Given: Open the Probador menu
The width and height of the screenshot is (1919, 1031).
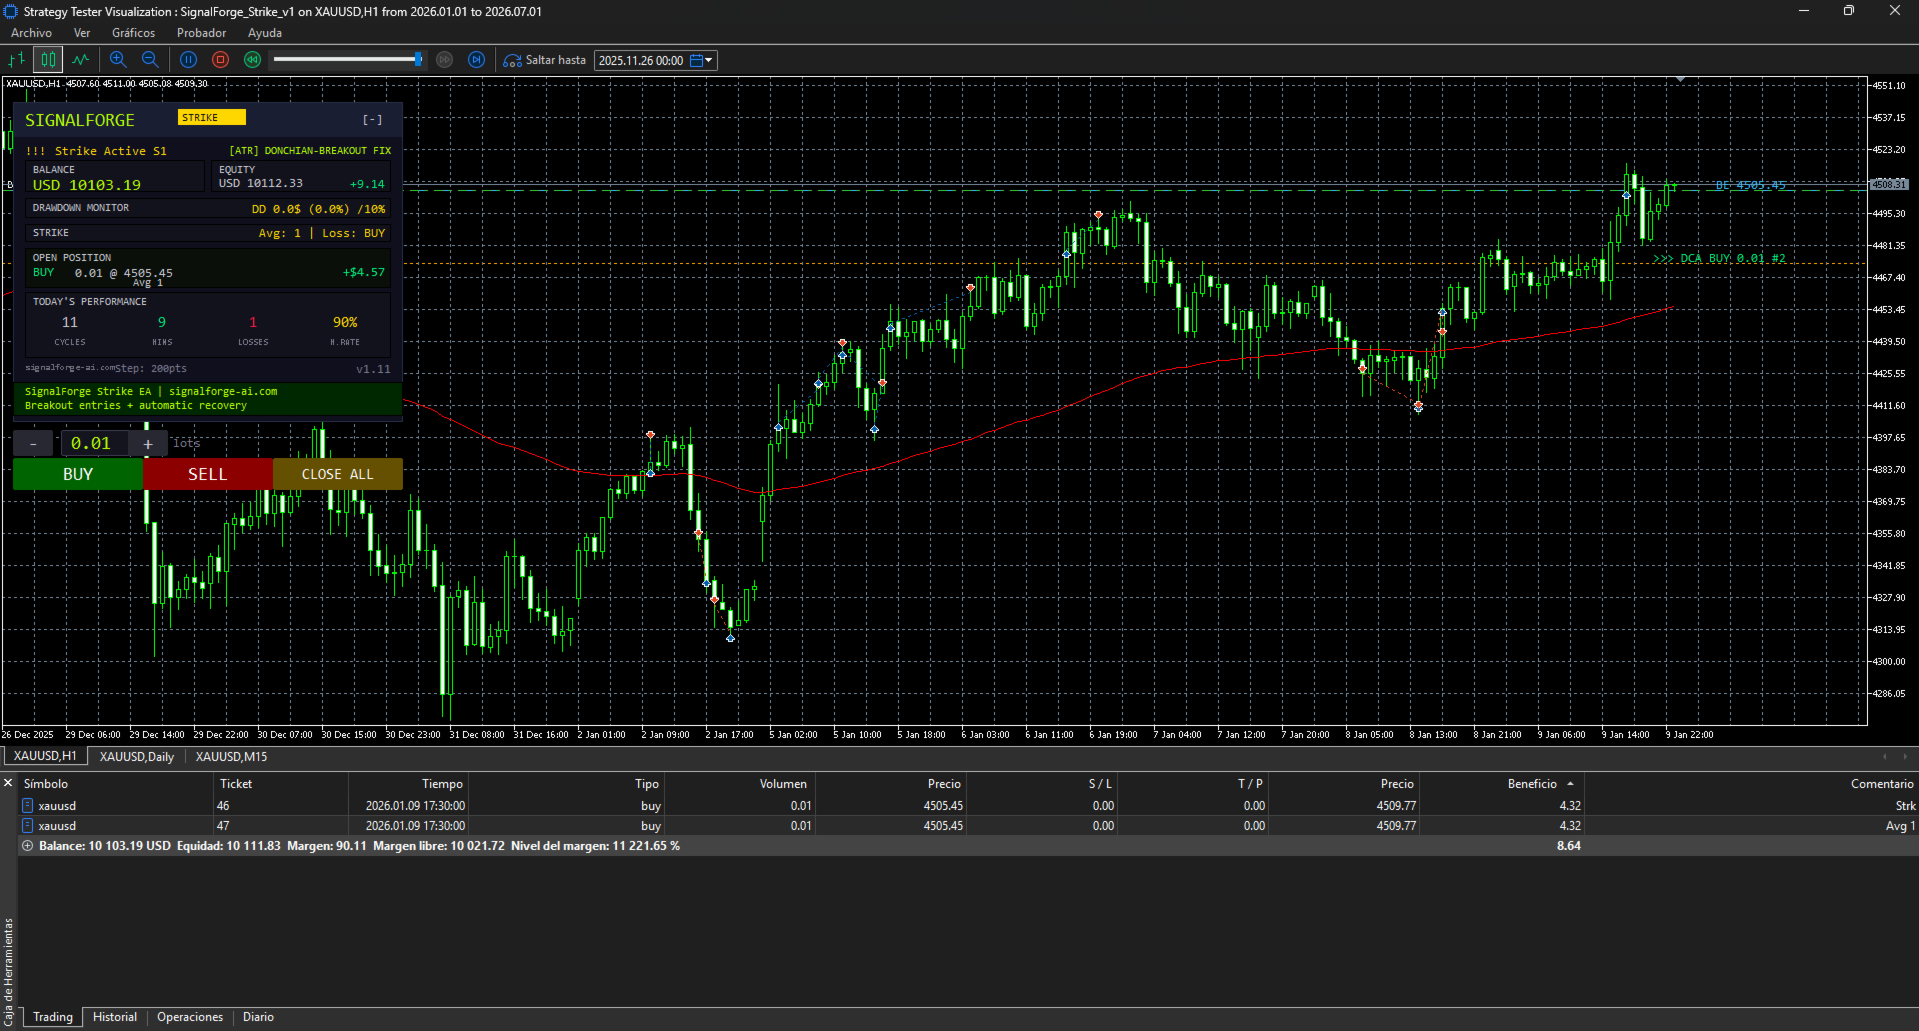Looking at the screenshot, I should point(202,33).
